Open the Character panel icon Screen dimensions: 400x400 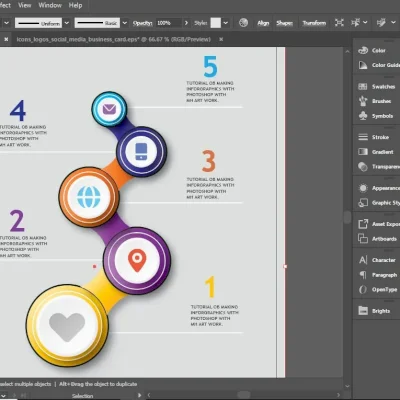pyautogui.click(x=363, y=260)
